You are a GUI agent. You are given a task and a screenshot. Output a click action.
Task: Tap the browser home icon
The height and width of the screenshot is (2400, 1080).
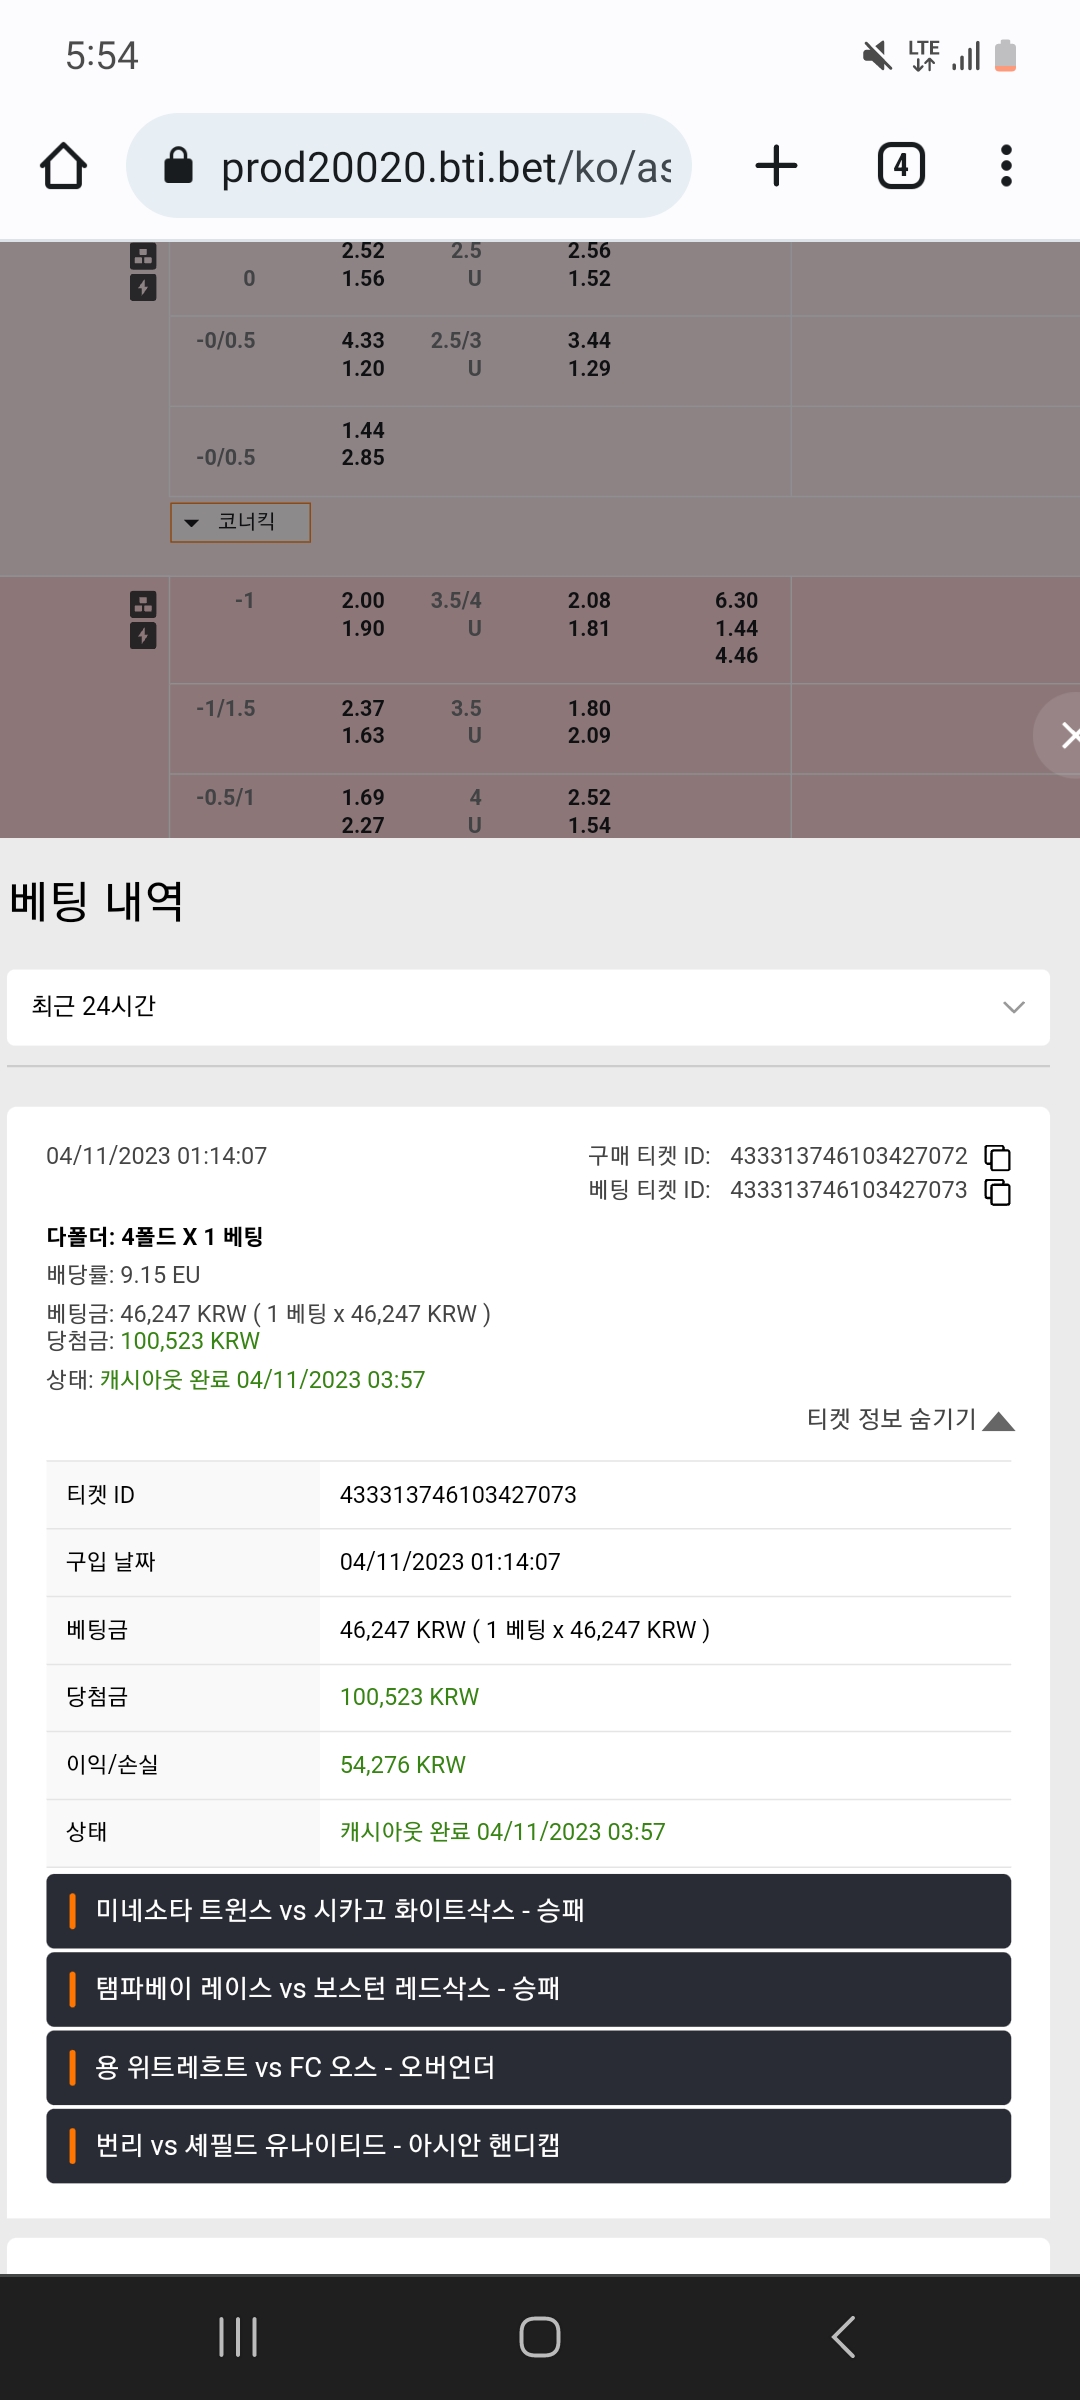point(63,166)
